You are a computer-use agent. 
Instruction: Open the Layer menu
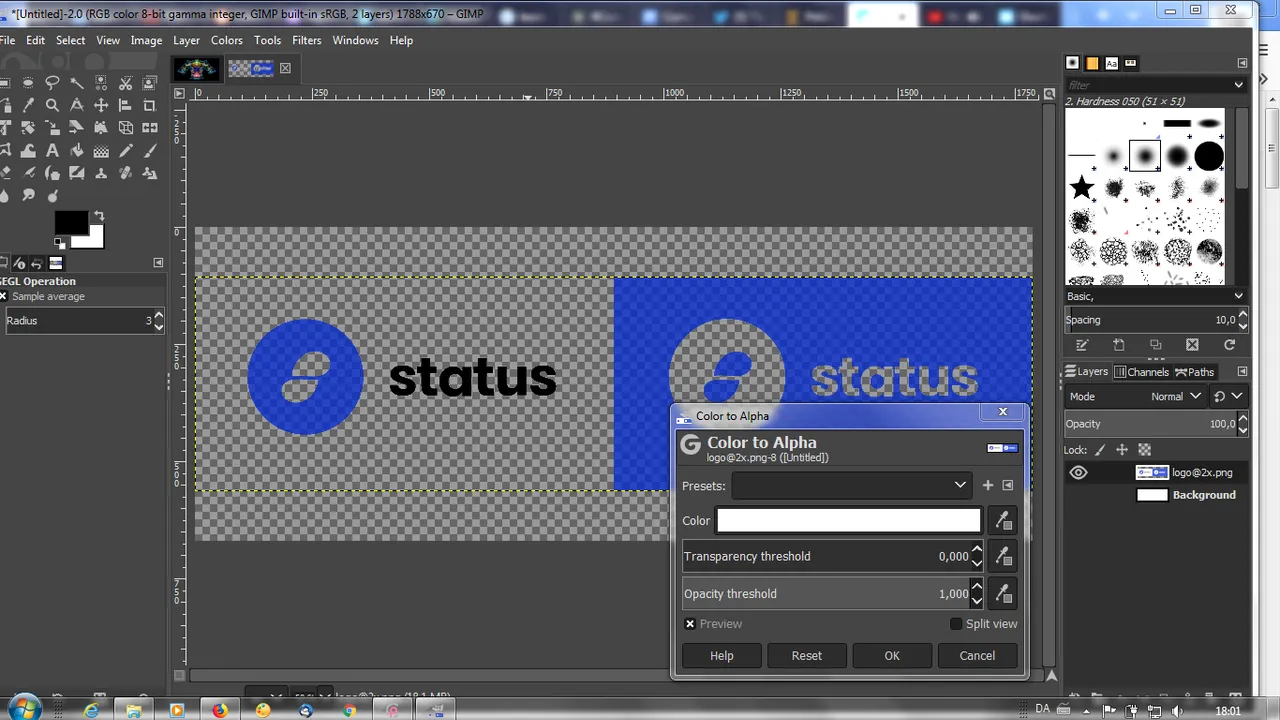pos(186,40)
